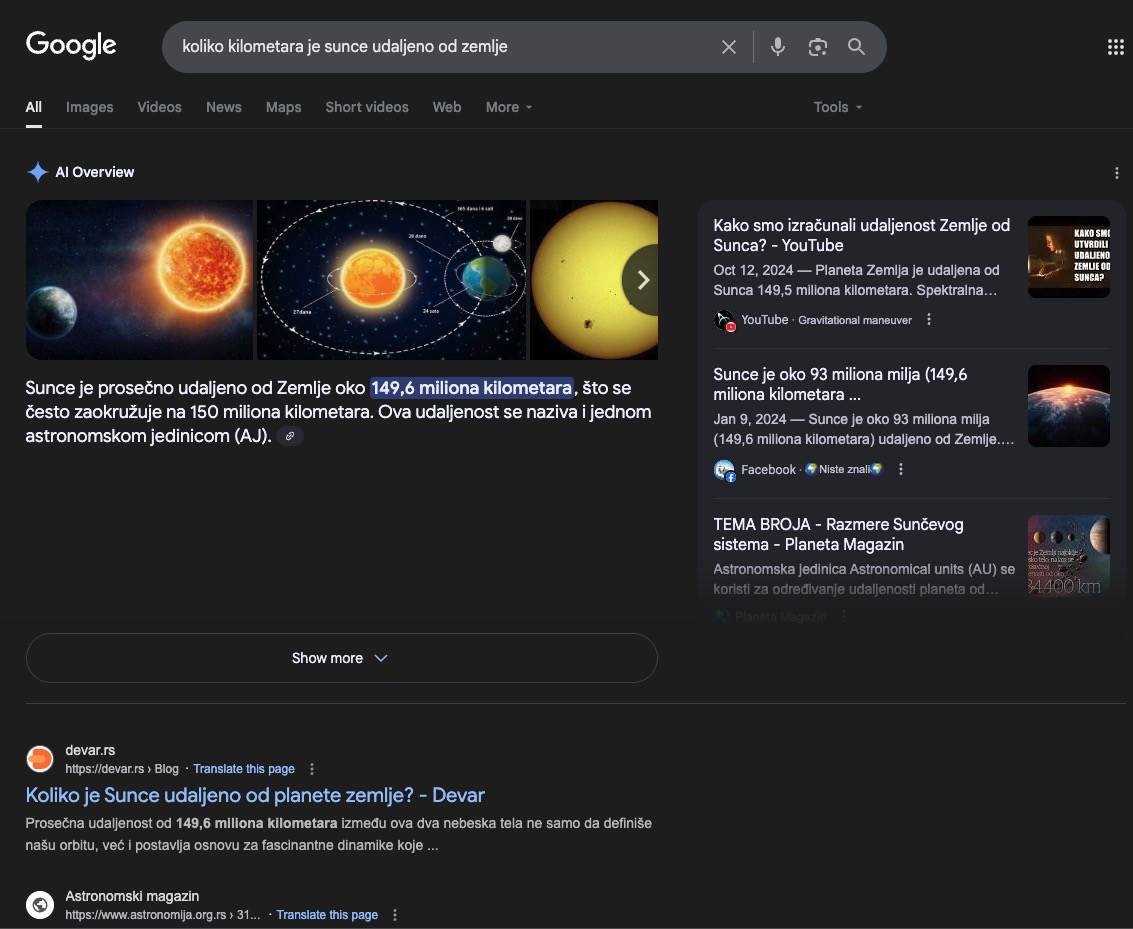Start voice search with microphone icon

pos(777,47)
